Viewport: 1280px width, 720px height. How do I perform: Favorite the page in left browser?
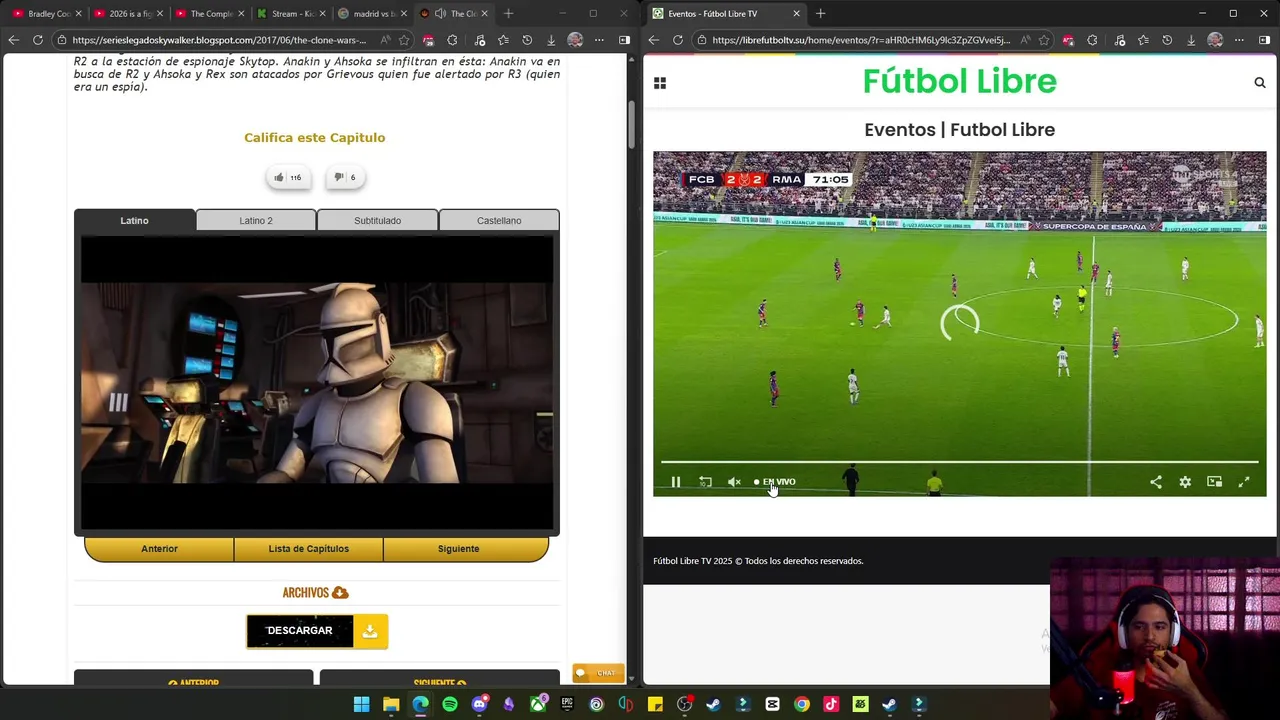tap(404, 40)
